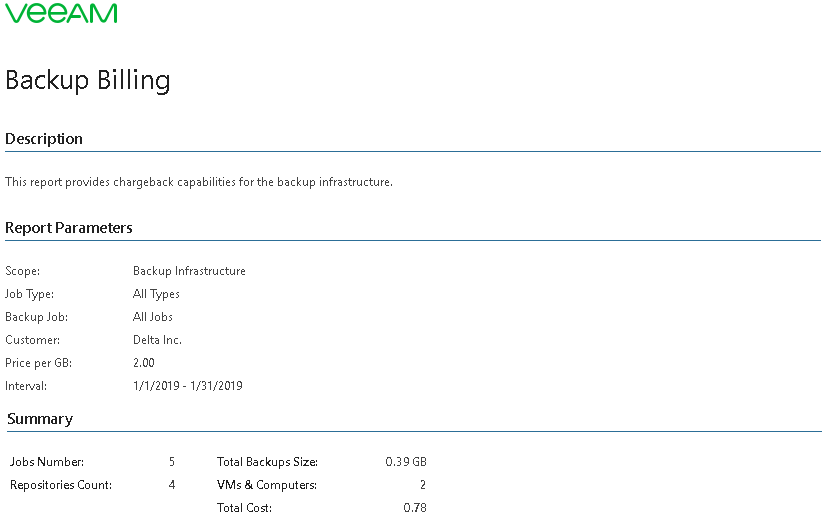Click the Description section heading
The height and width of the screenshot is (523, 822).
click(44, 139)
